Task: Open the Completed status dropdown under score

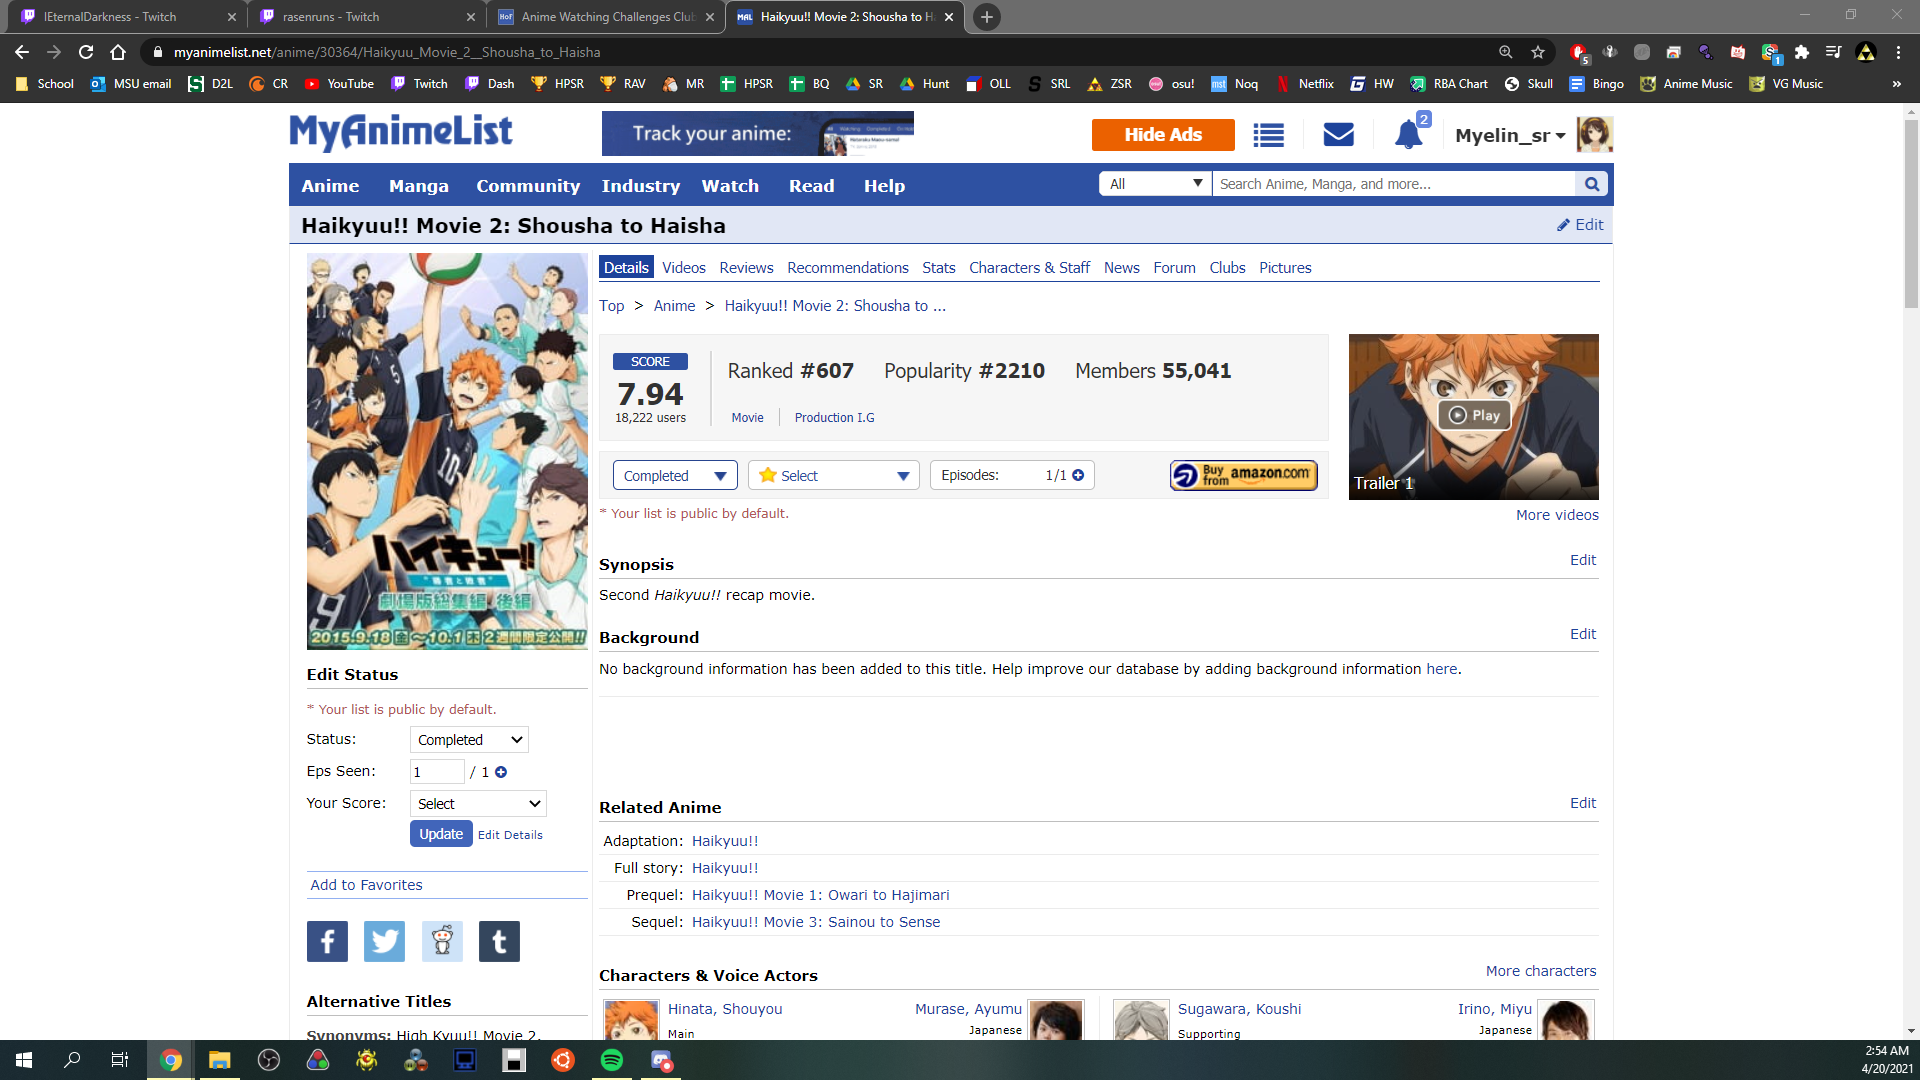Action: point(675,476)
